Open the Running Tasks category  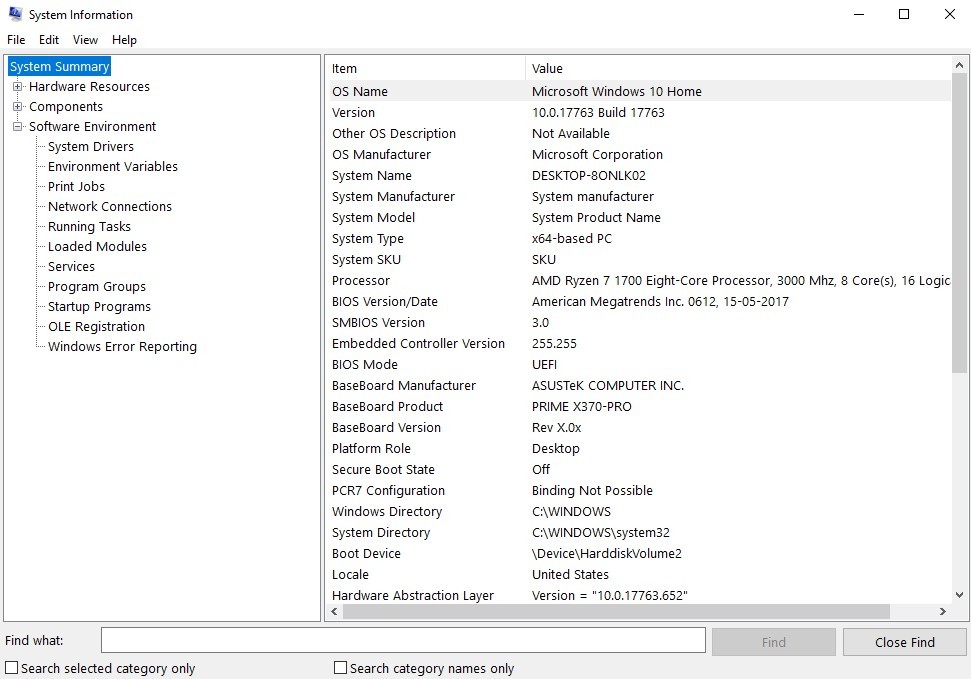click(88, 226)
